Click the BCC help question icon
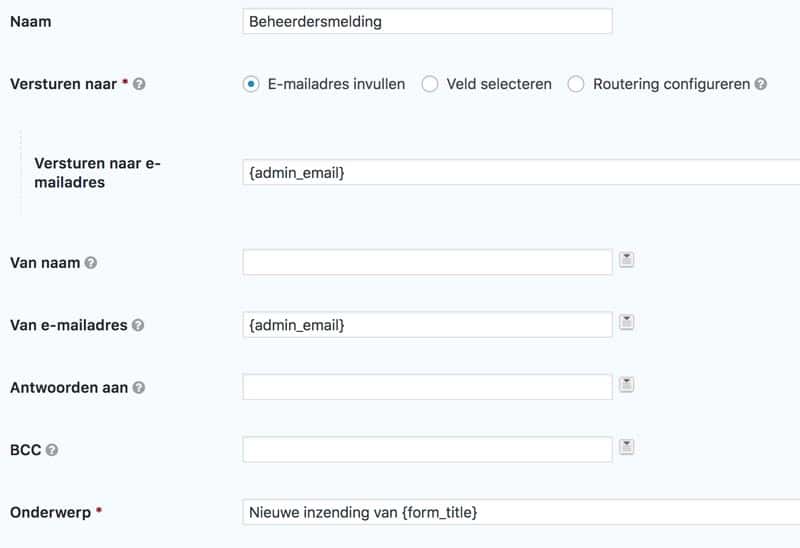Image resolution: width=800 pixels, height=548 pixels. (52, 450)
